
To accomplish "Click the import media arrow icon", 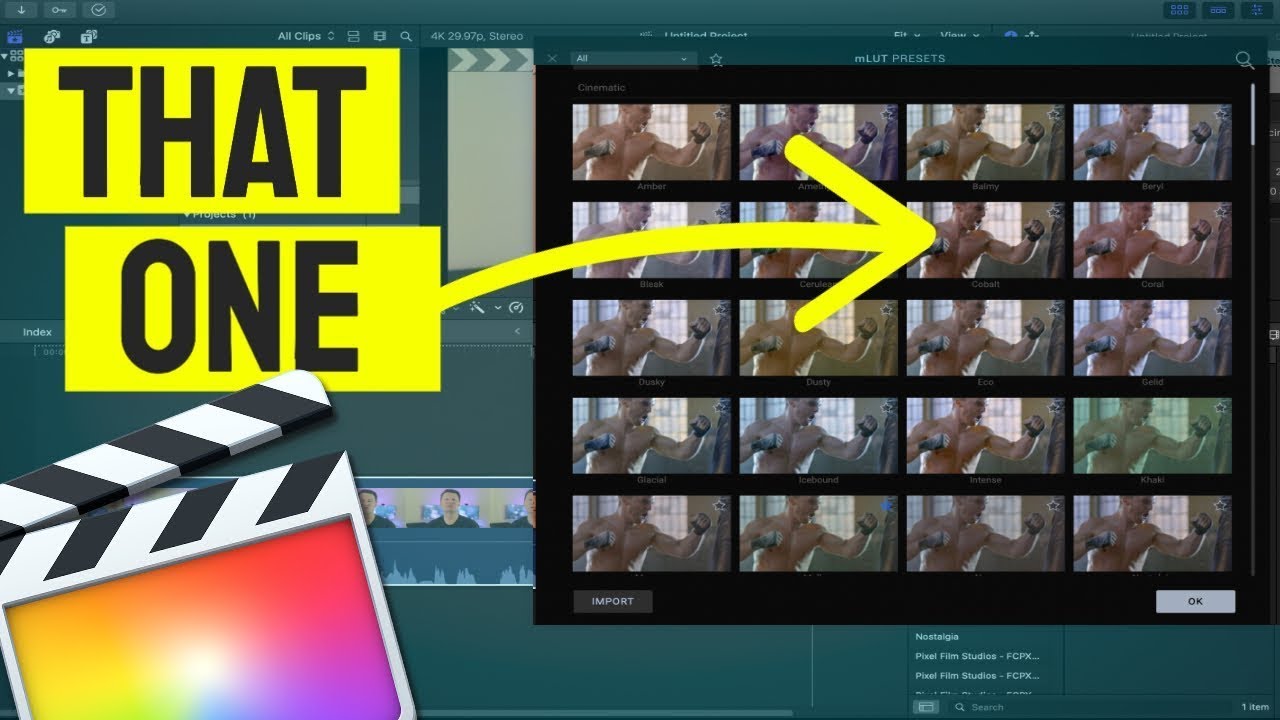I will point(21,10).
